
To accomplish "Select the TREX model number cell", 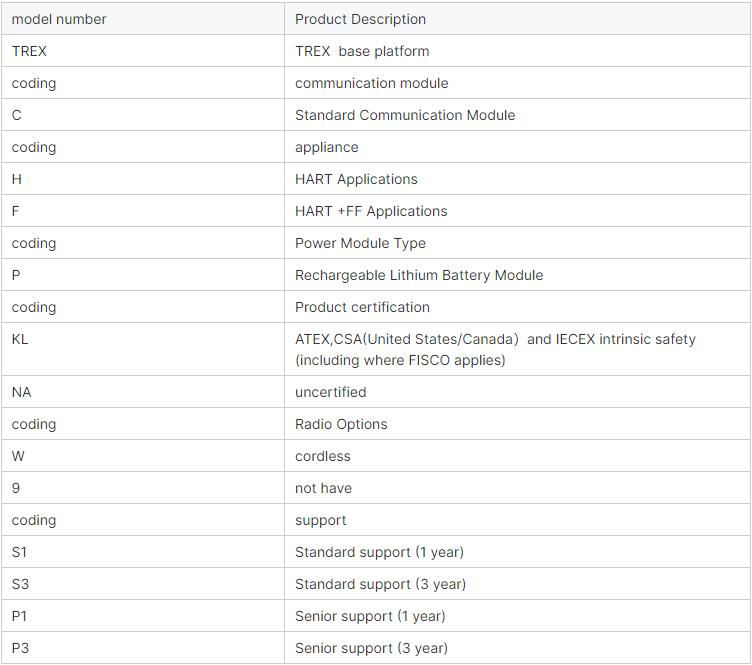I will tap(30, 51).
